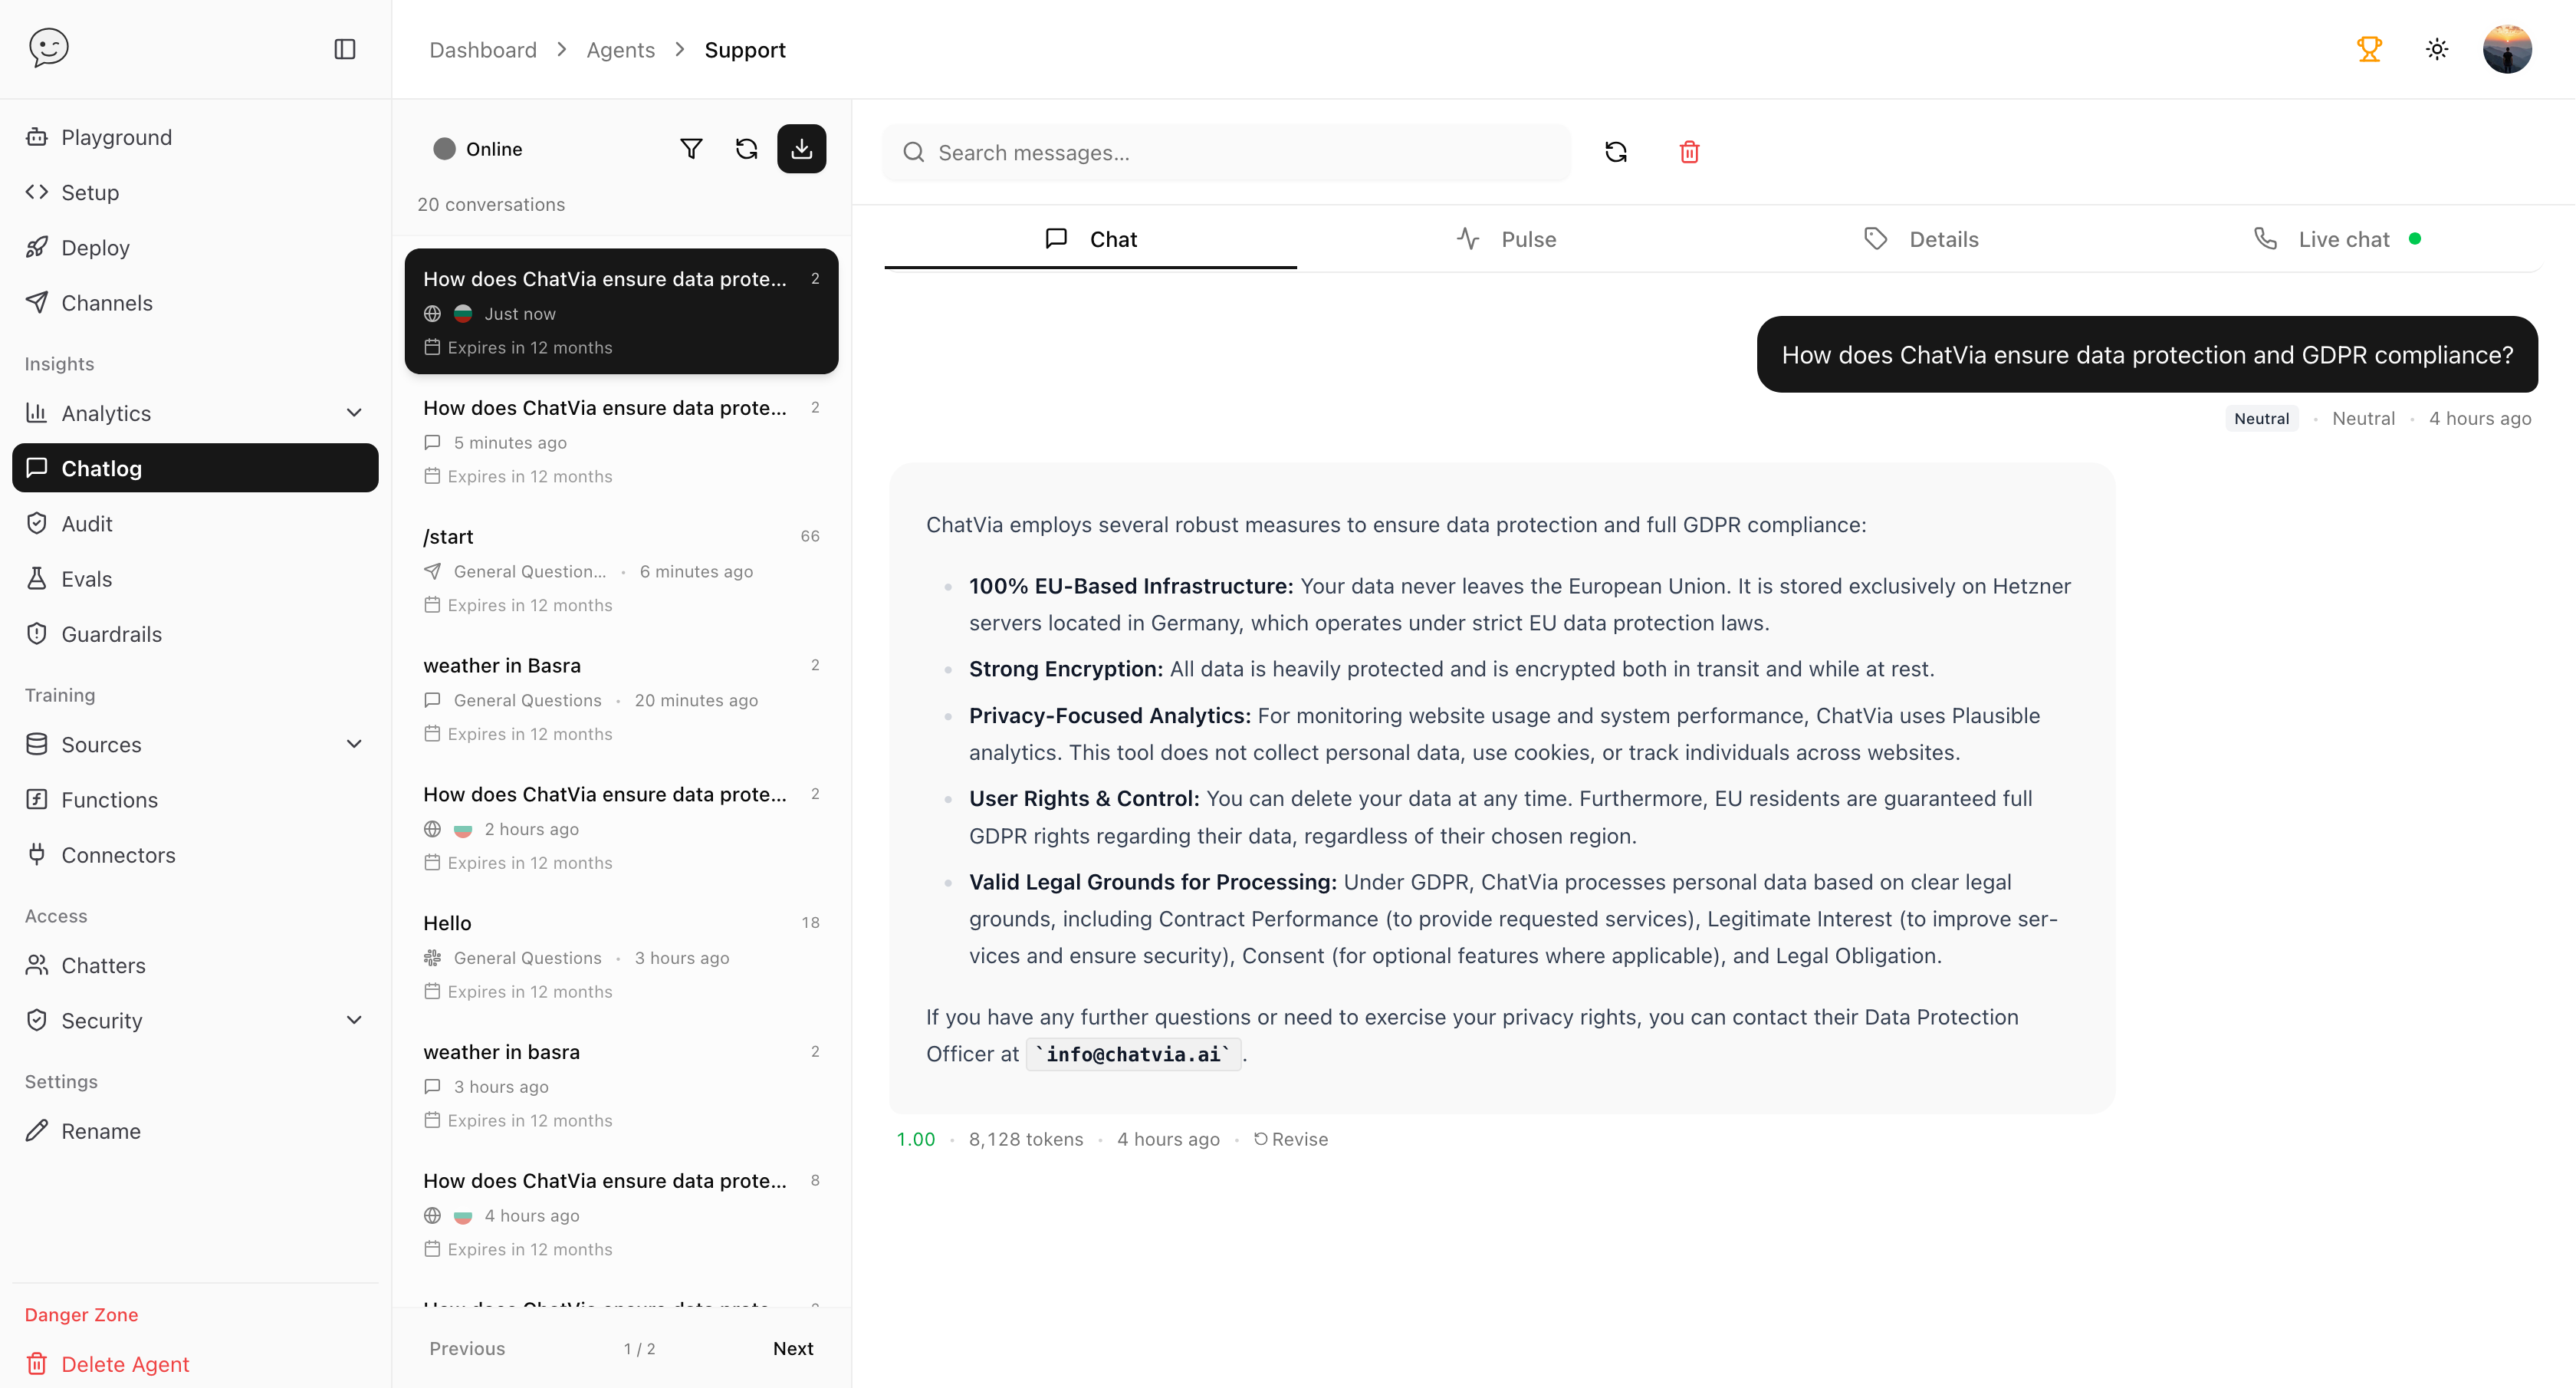2576x1388 pixels.
Task: Expand the Analytics section chevron
Action: 354,413
